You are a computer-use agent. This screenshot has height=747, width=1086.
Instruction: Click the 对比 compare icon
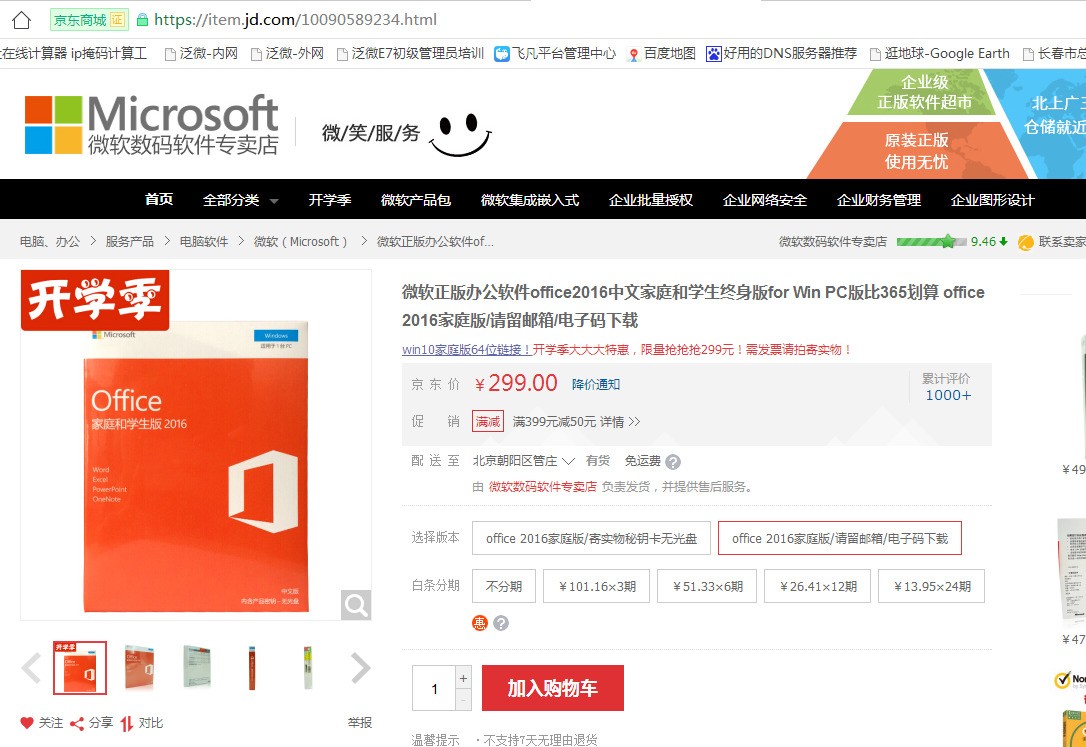(127, 723)
